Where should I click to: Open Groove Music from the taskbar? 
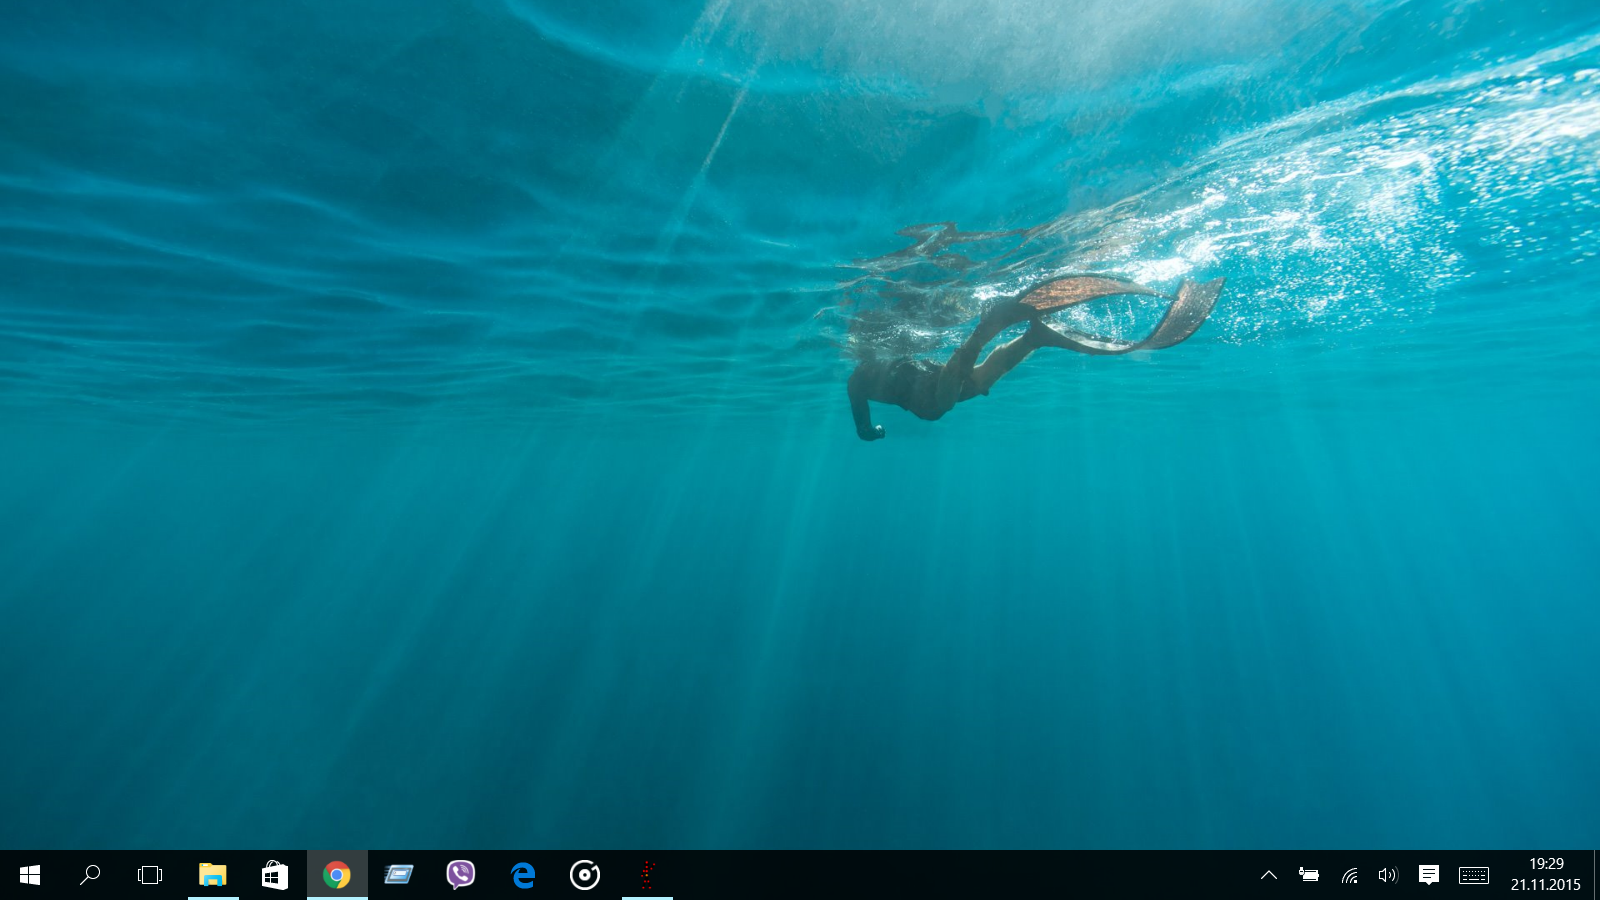585,875
